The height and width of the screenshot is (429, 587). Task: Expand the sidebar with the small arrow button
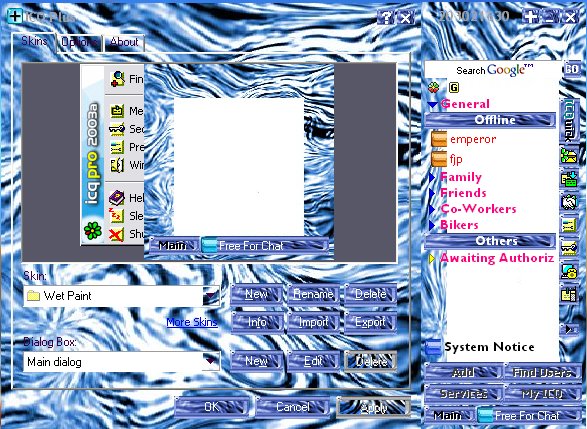tap(569, 329)
